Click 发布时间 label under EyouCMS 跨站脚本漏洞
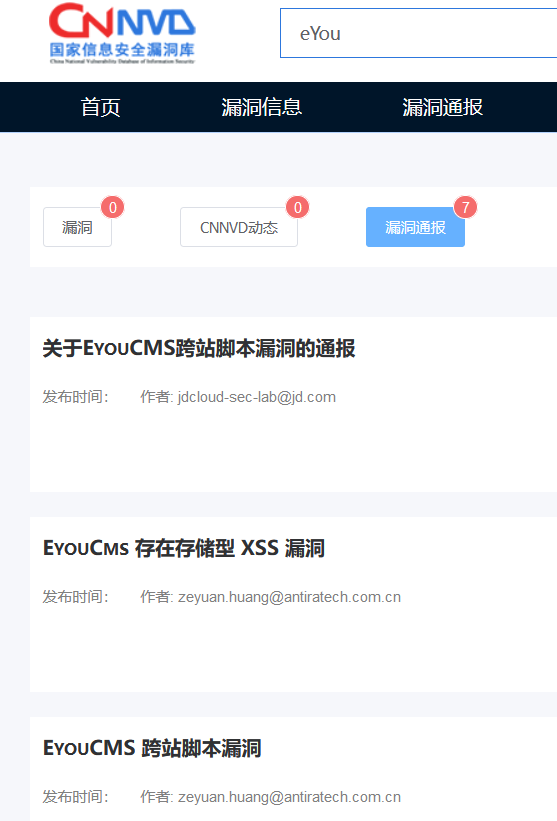Viewport: 557px width, 821px height. click(75, 797)
